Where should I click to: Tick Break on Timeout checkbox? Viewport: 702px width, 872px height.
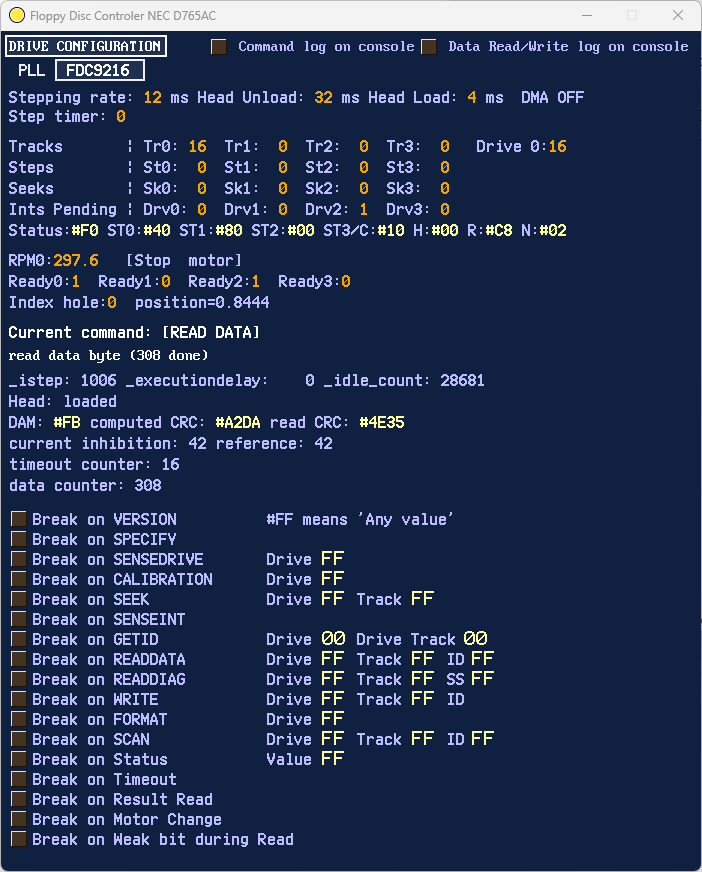pyautogui.click(x=19, y=780)
